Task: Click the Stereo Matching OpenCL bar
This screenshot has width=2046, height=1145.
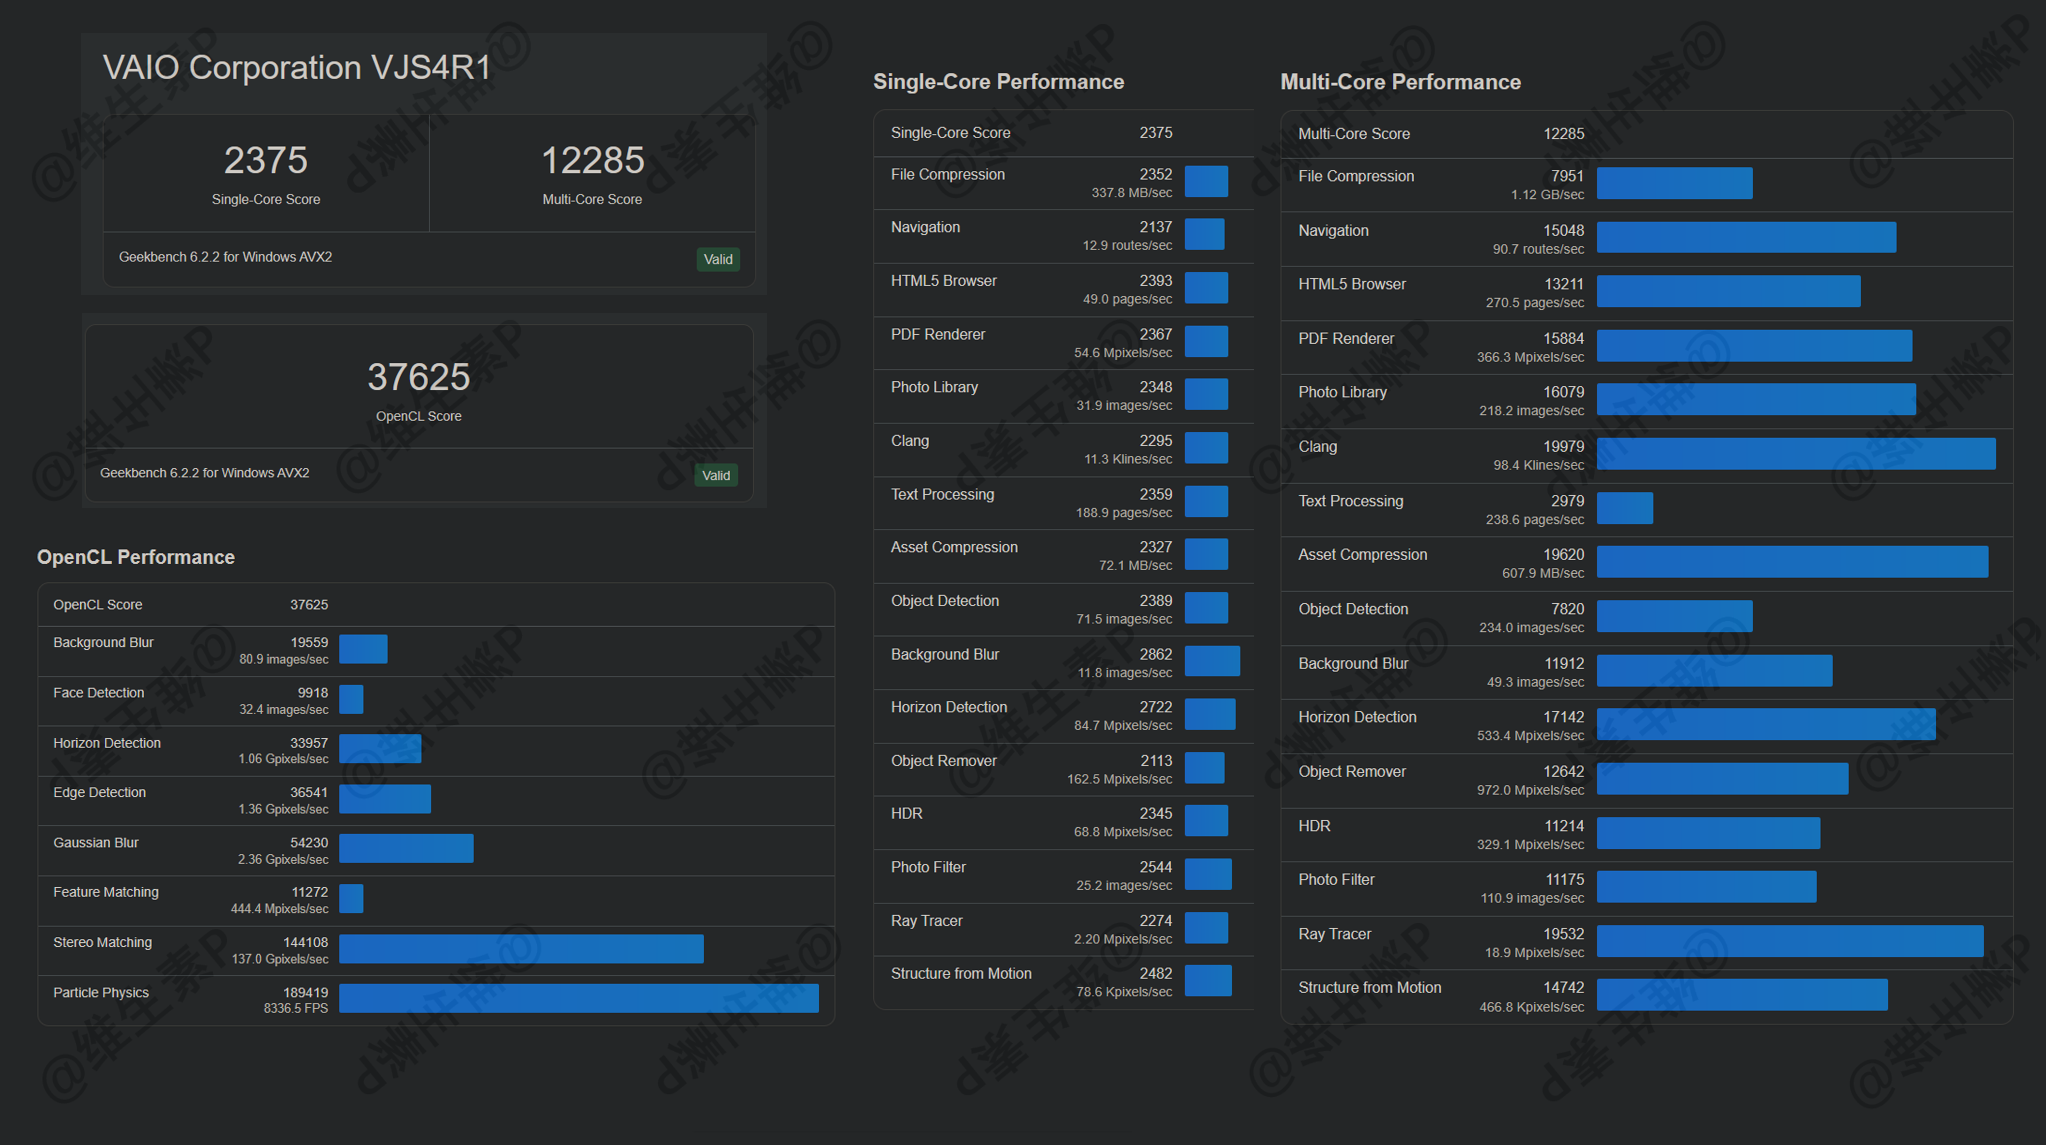Action: click(x=521, y=948)
